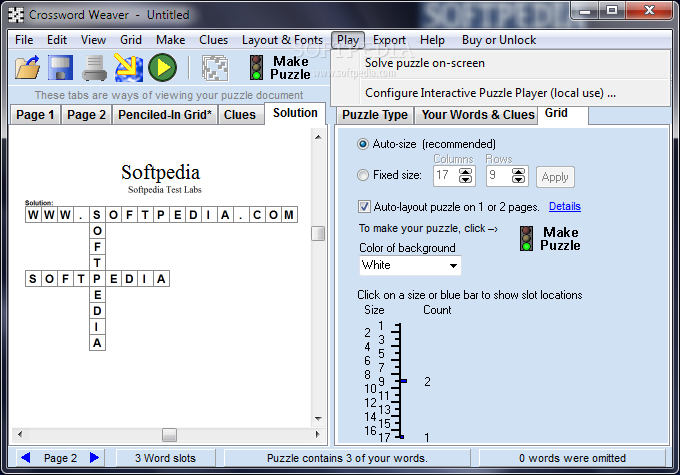The image size is (680, 475).
Task: Switch to the left-panel Clues tab
Action: pyautogui.click(x=240, y=115)
